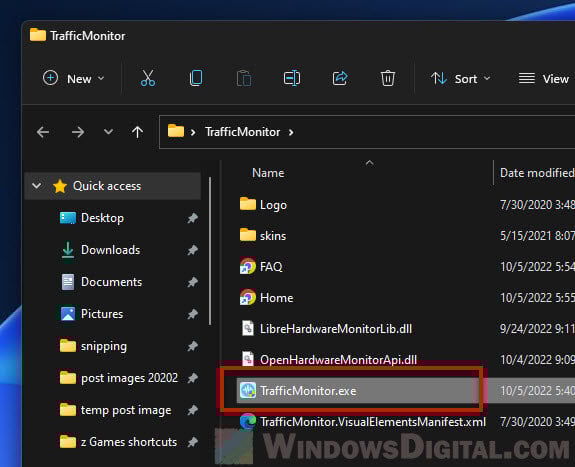Click the LibreHardwareMonitorLib.dll file icon
575x467 pixels.
[x=248, y=328]
